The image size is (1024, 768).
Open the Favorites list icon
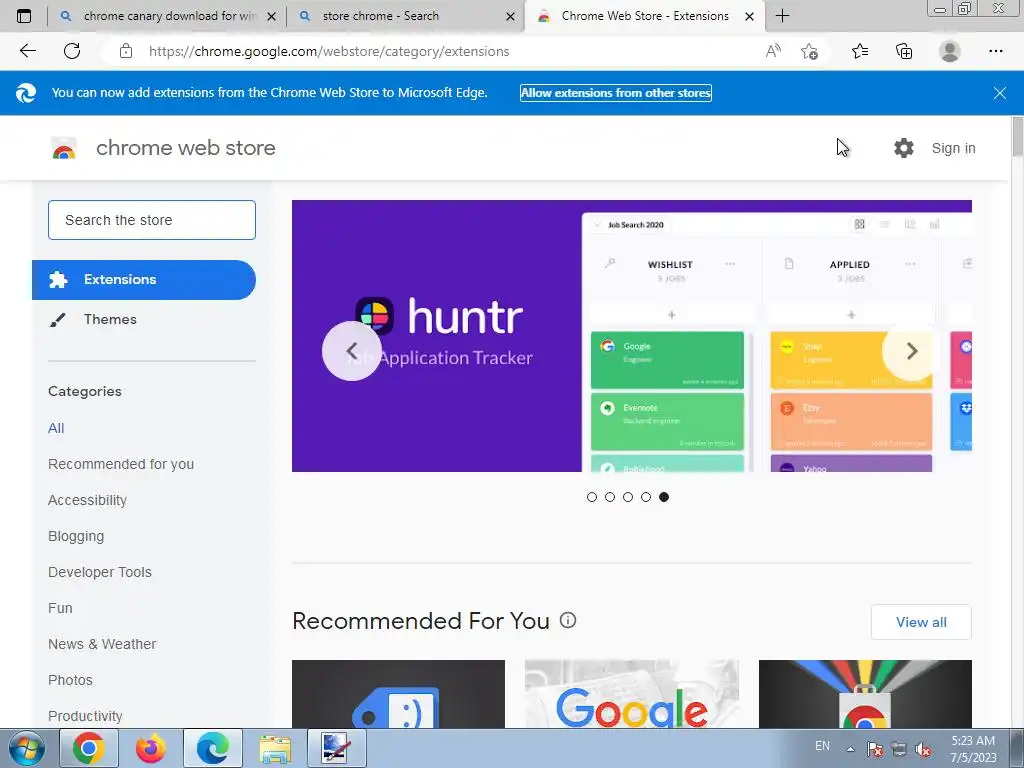[x=860, y=51]
